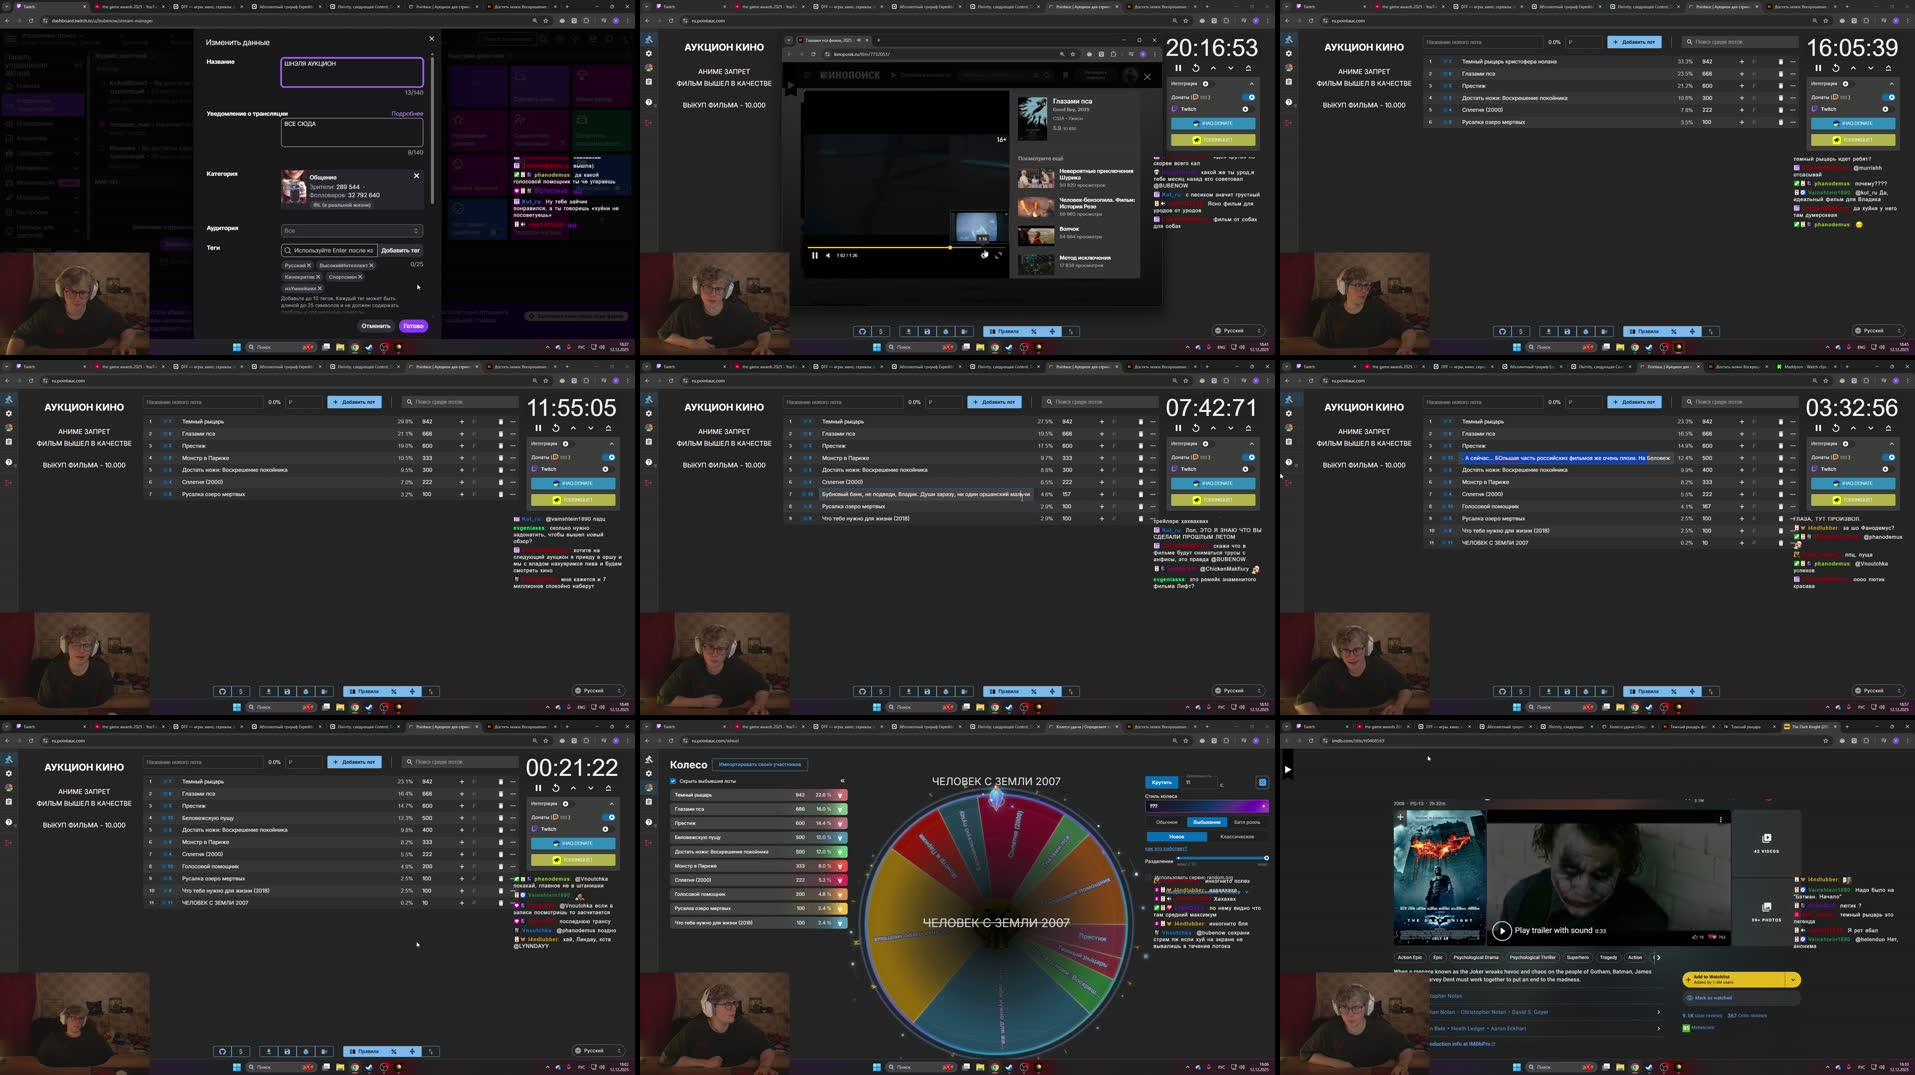
Task: Open pointauc settings via sidebar gear icon
Action: (648, 414)
